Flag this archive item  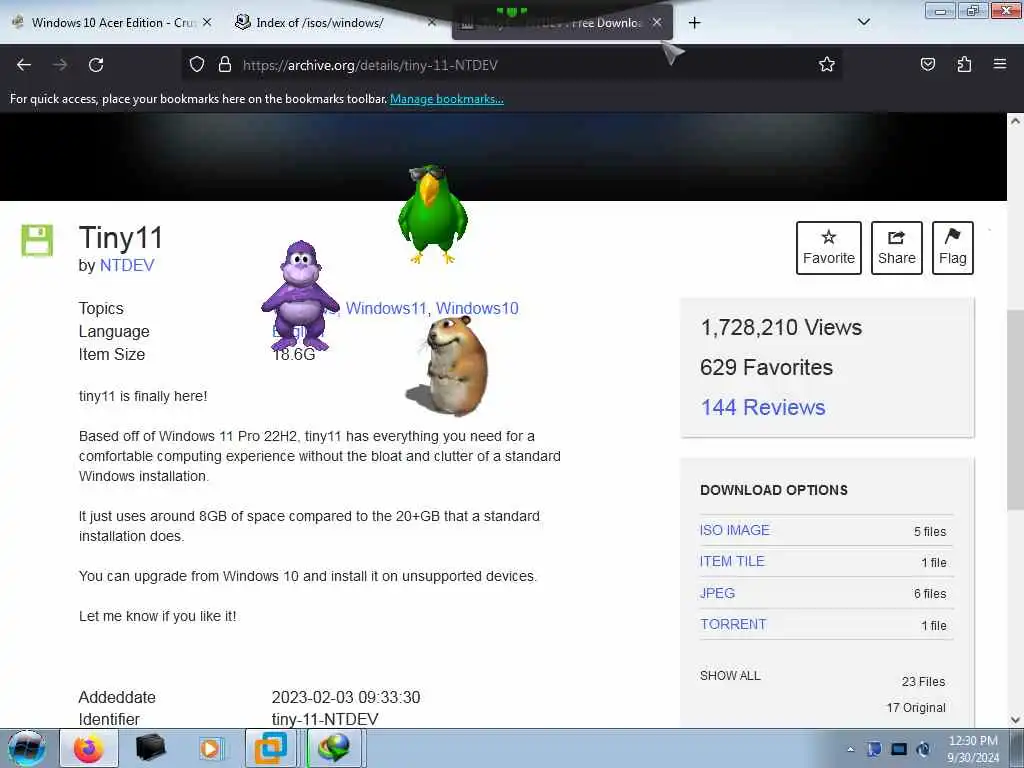953,248
